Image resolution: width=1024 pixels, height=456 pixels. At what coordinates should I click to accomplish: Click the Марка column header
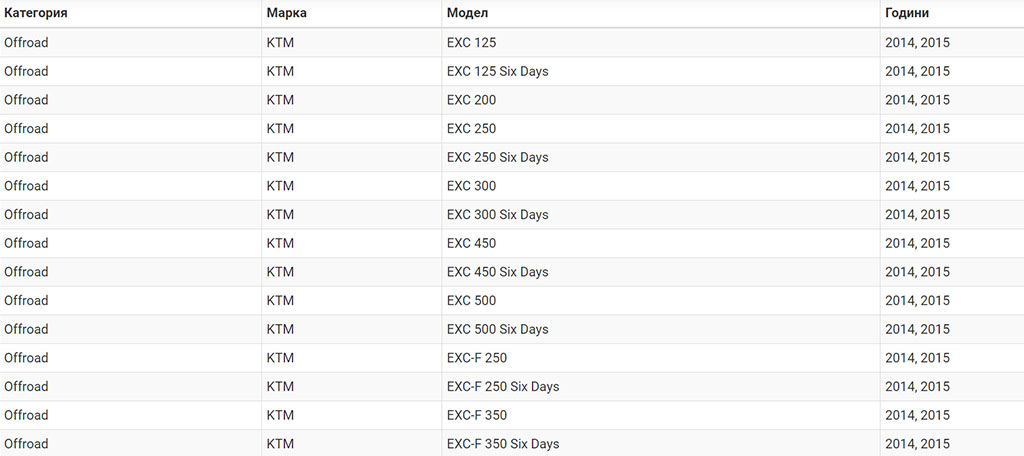pyautogui.click(x=351, y=13)
